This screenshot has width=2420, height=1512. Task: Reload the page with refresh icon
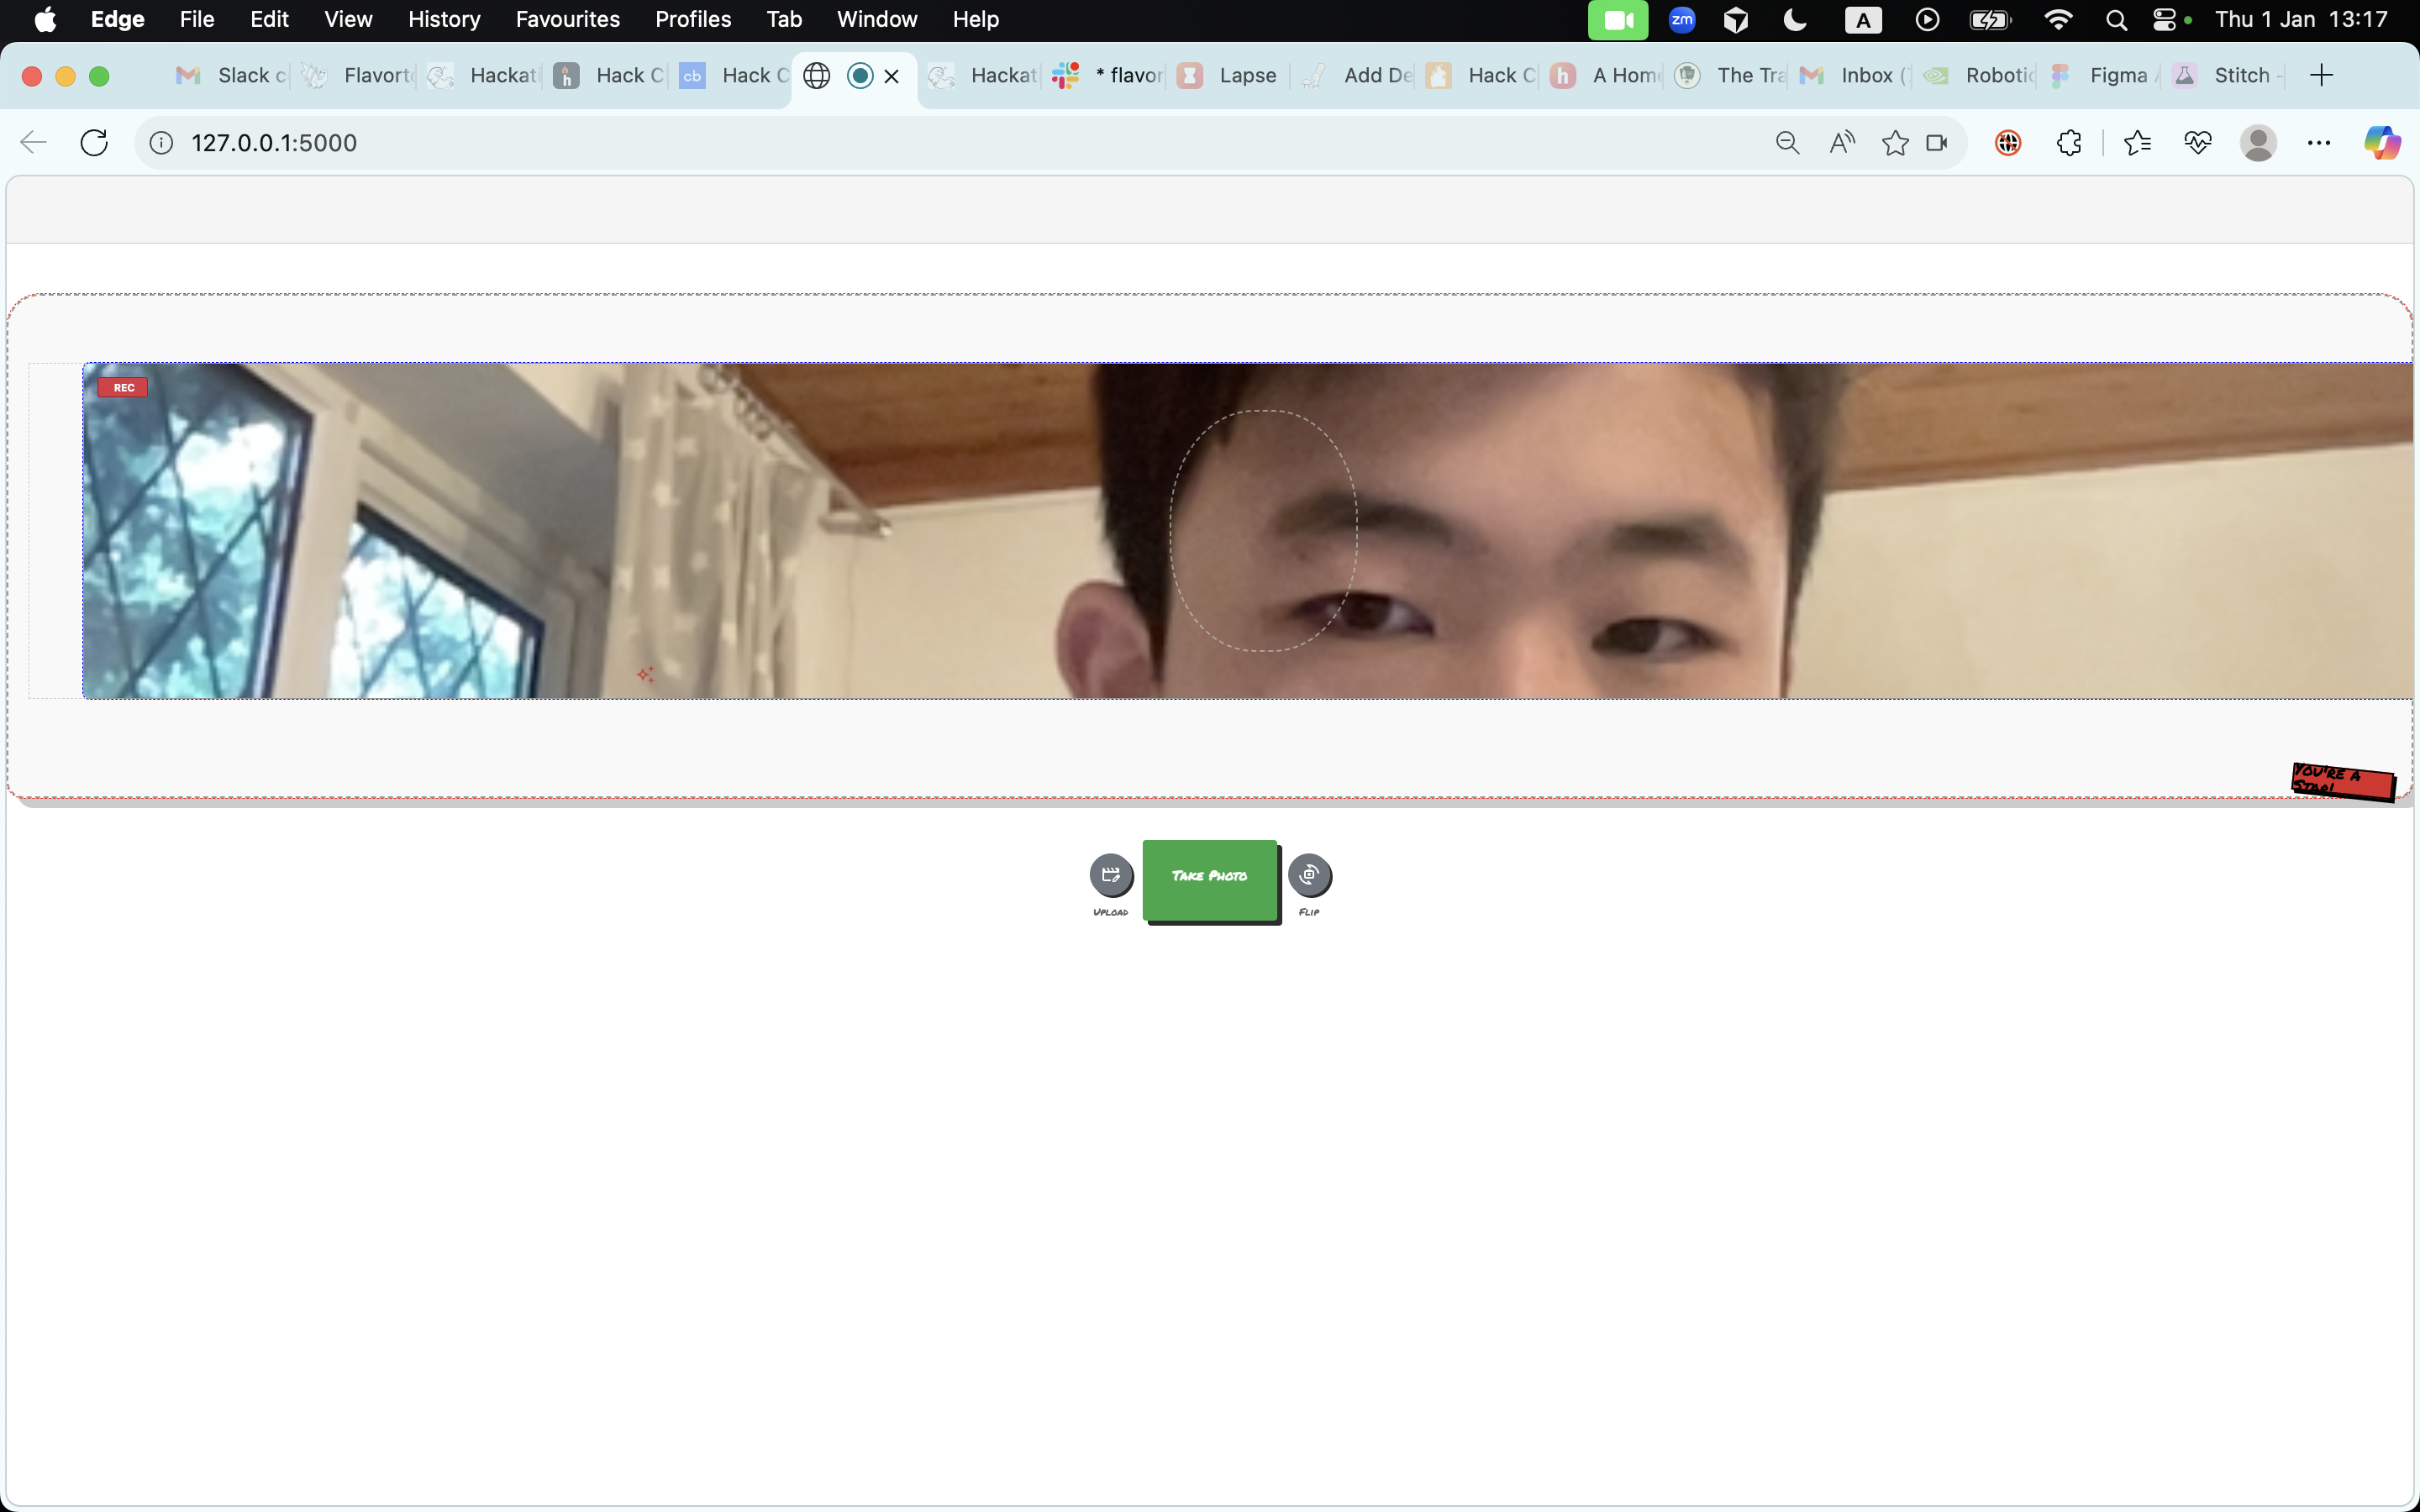(x=94, y=143)
